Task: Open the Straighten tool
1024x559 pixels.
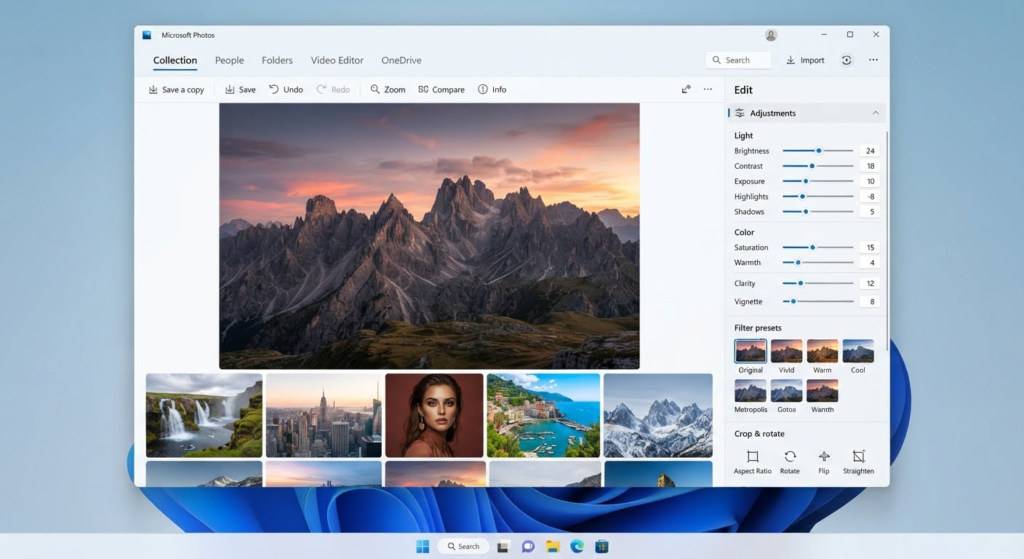Action: pos(858,462)
